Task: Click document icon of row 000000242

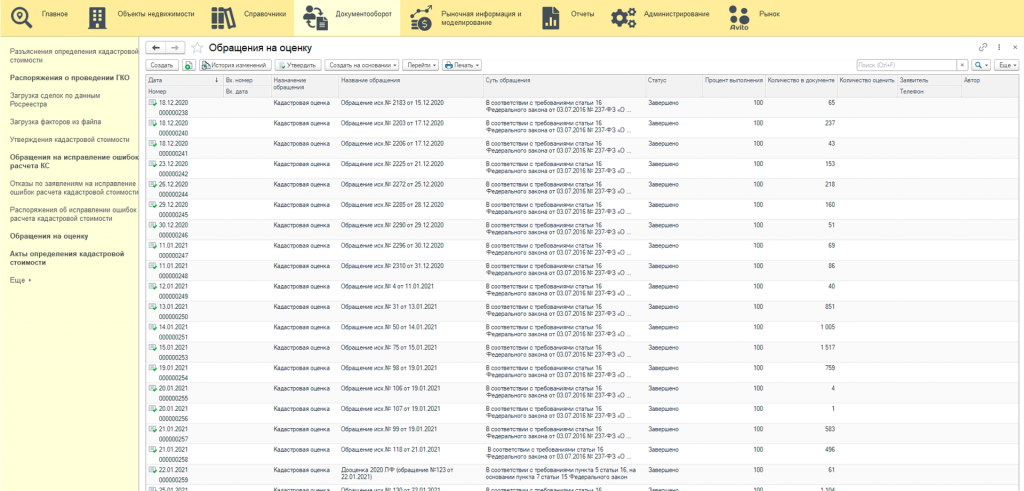Action: [153, 164]
